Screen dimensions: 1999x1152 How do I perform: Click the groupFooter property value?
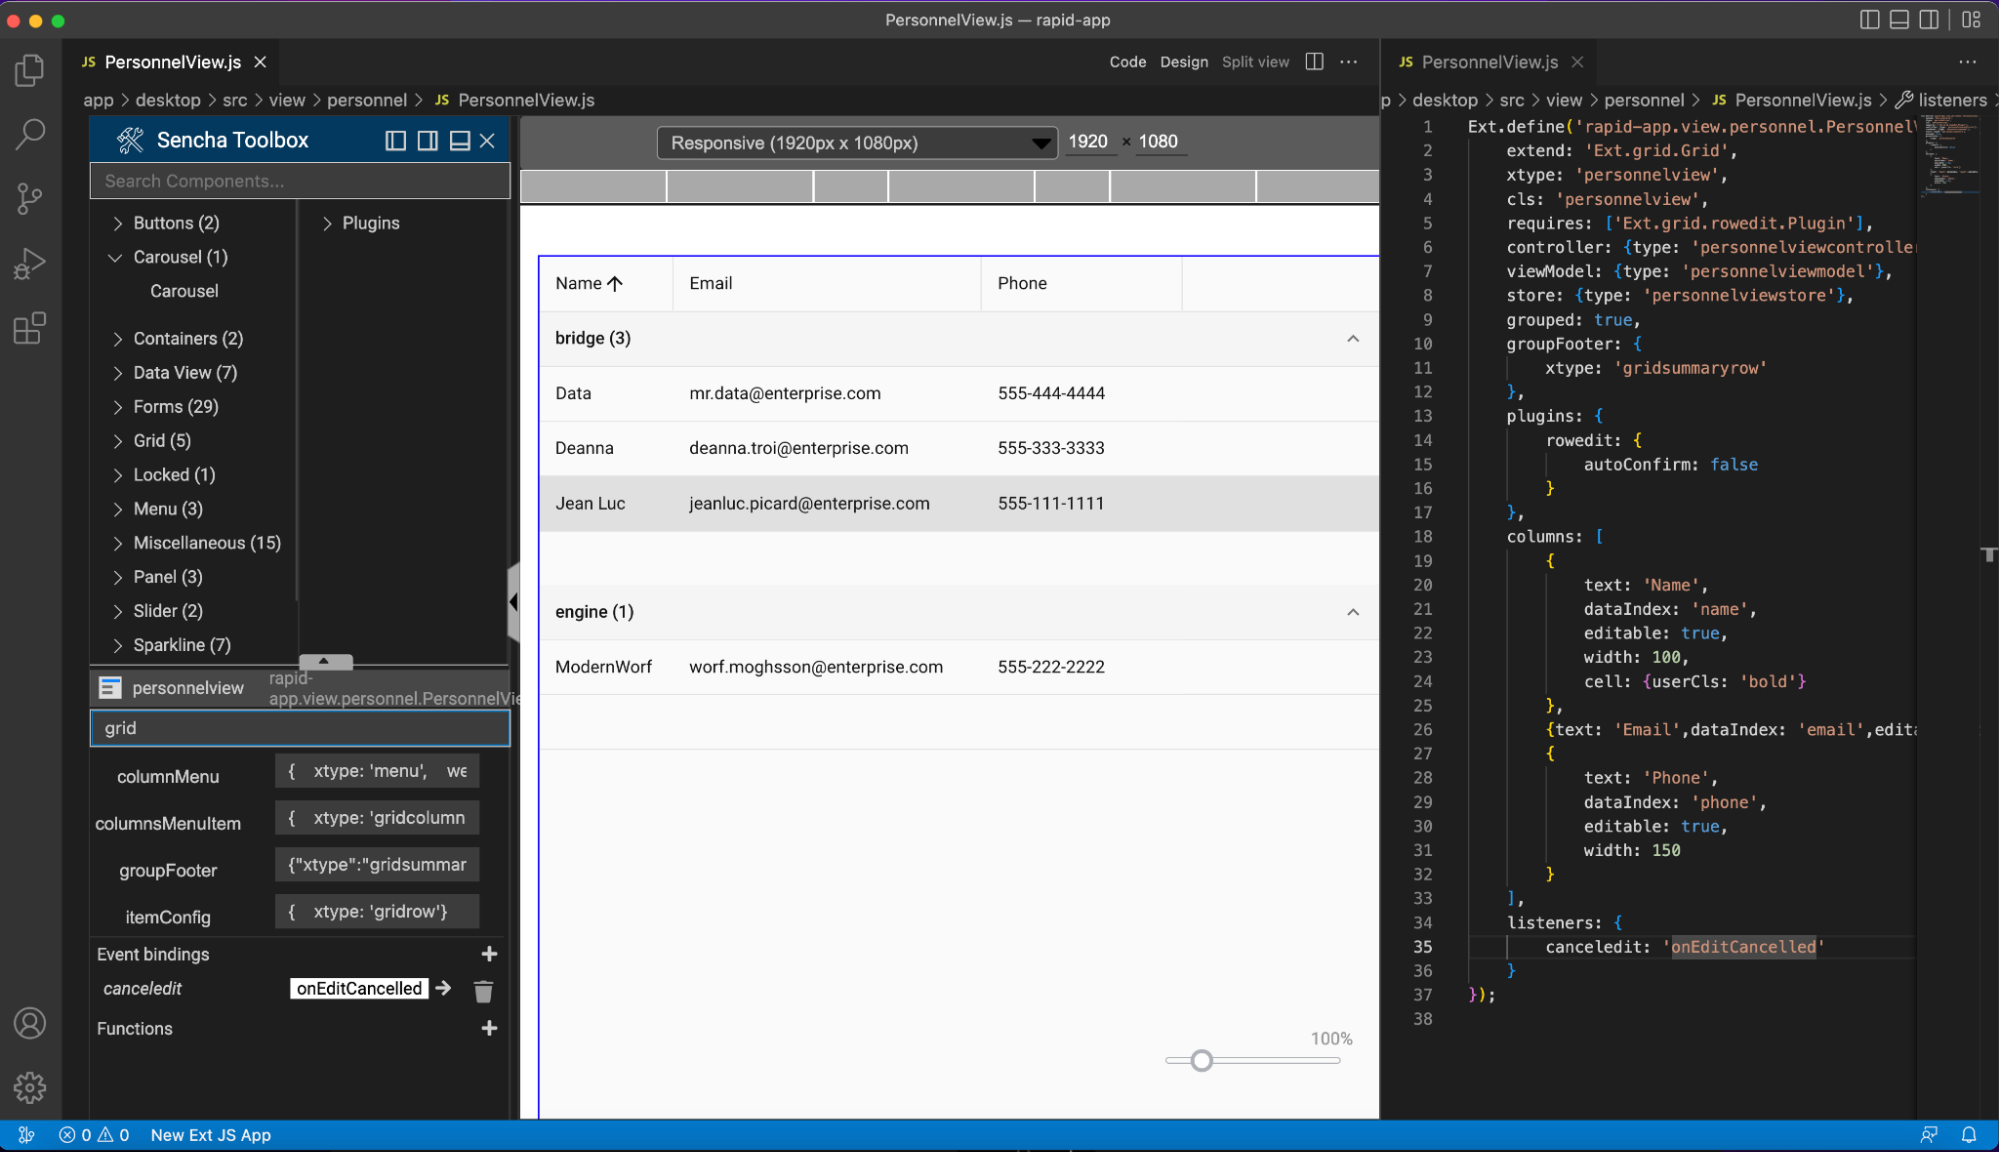[377, 865]
